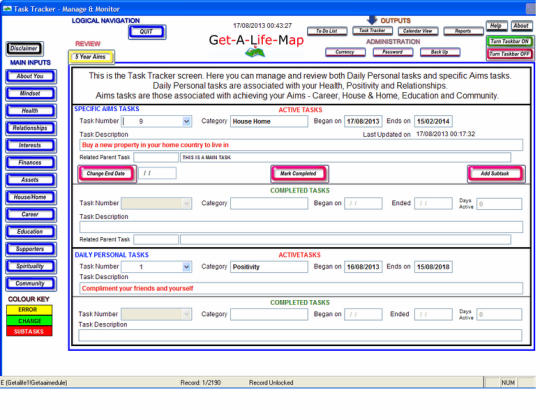540x420 pixels.
Task: Open the Currency administration button
Action: pyautogui.click(x=345, y=52)
